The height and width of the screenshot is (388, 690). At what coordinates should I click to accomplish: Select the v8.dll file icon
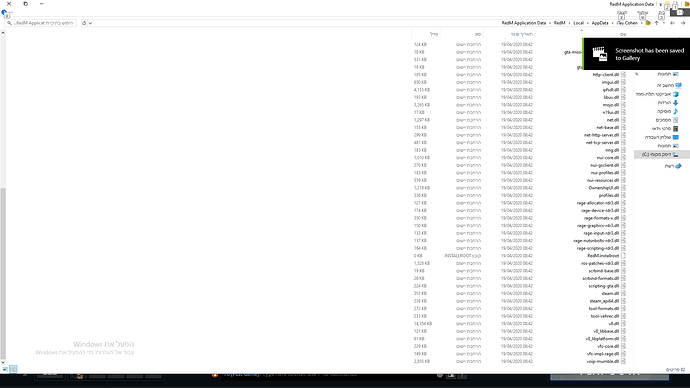click(x=623, y=323)
